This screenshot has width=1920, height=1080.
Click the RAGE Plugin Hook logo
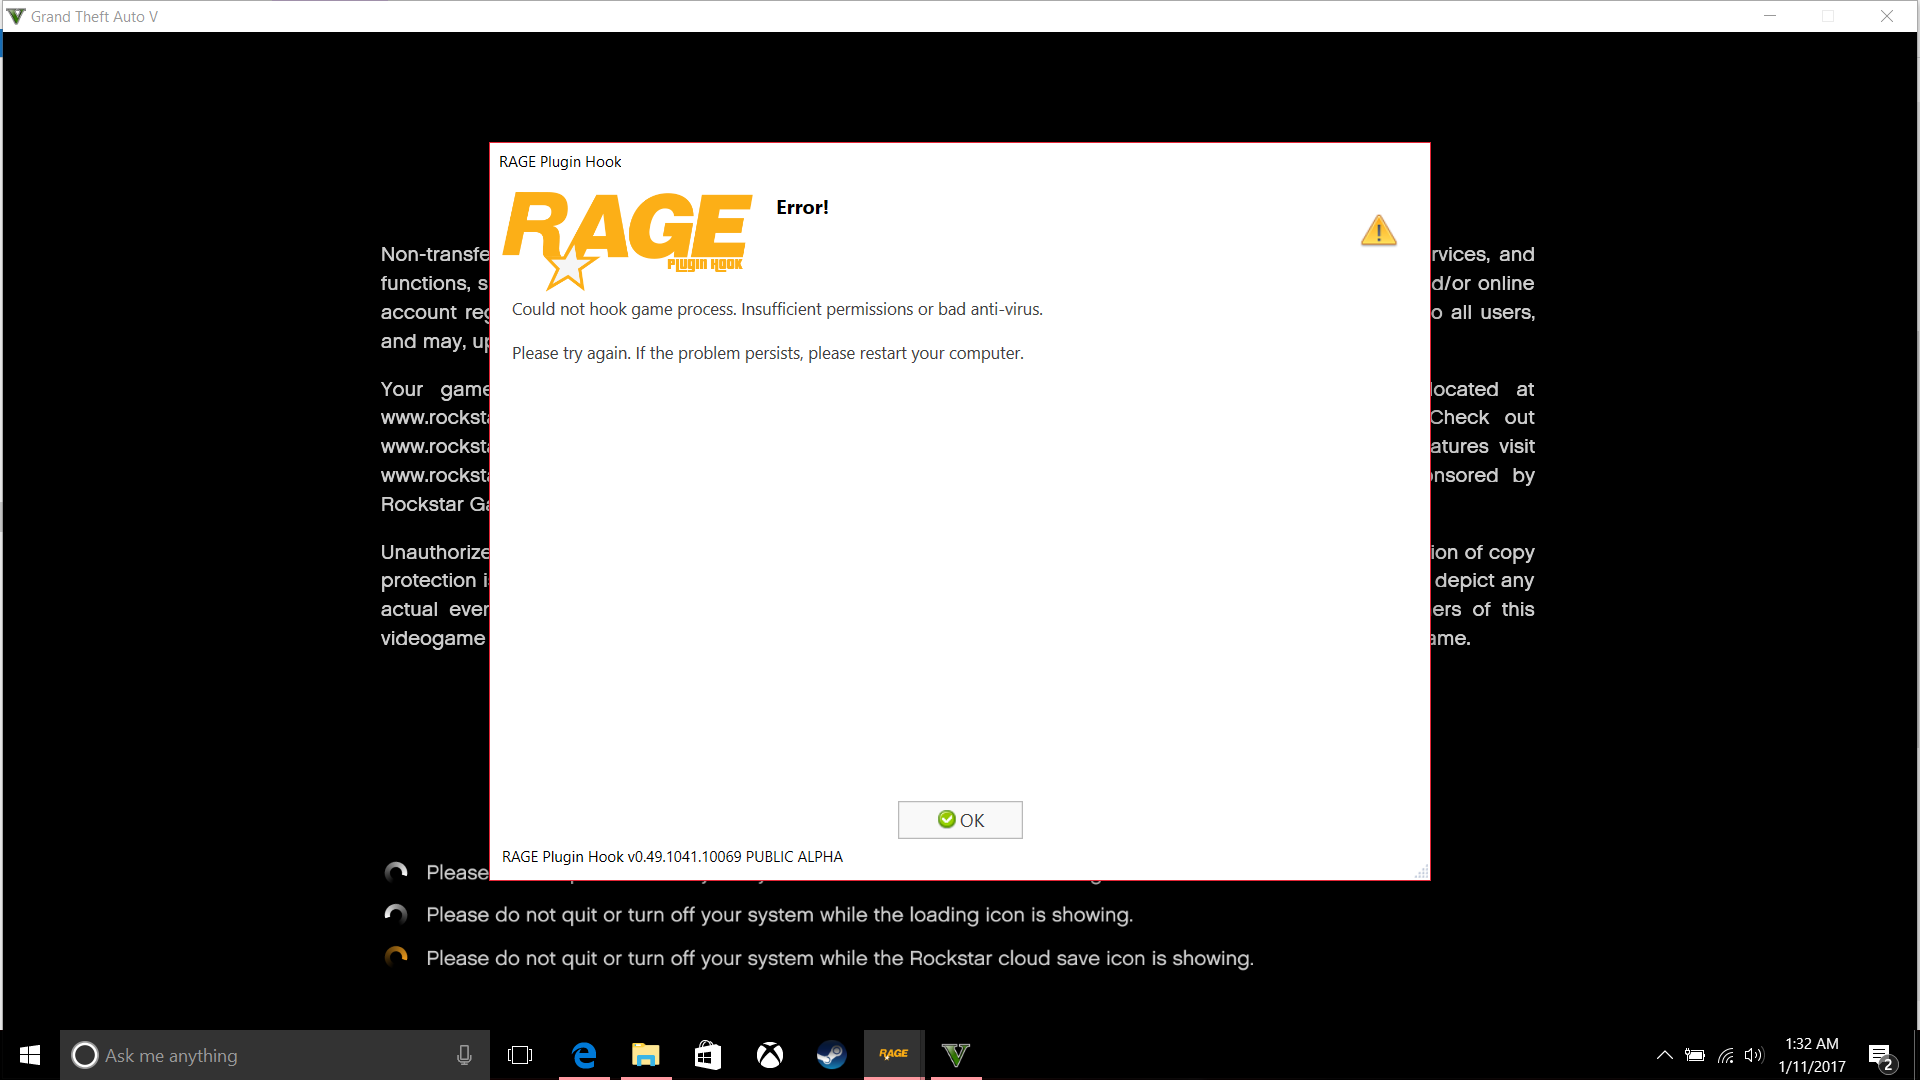tap(627, 239)
